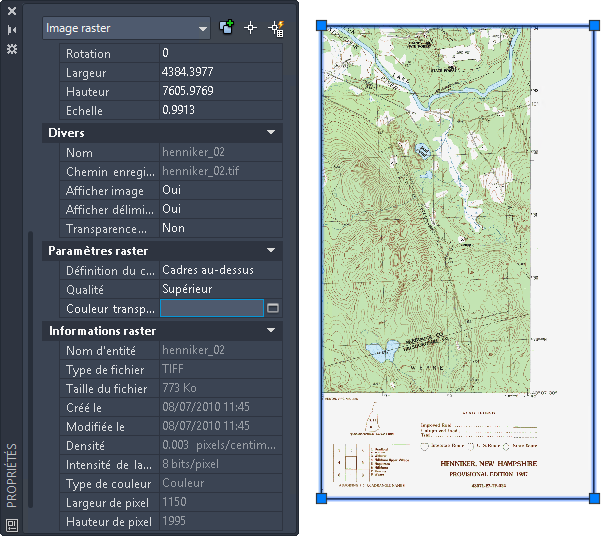
Task: Edit the Hauteur value 7605.9769
Action: pyautogui.click(x=221, y=91)
